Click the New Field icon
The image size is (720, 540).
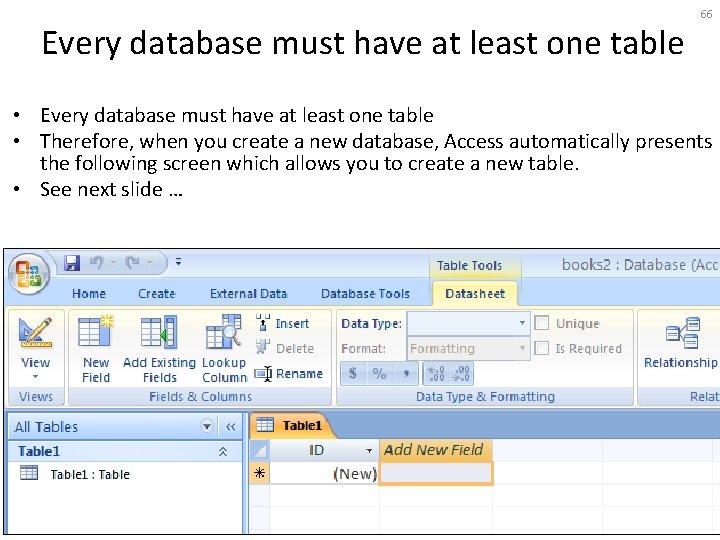[x=96, y=331]
